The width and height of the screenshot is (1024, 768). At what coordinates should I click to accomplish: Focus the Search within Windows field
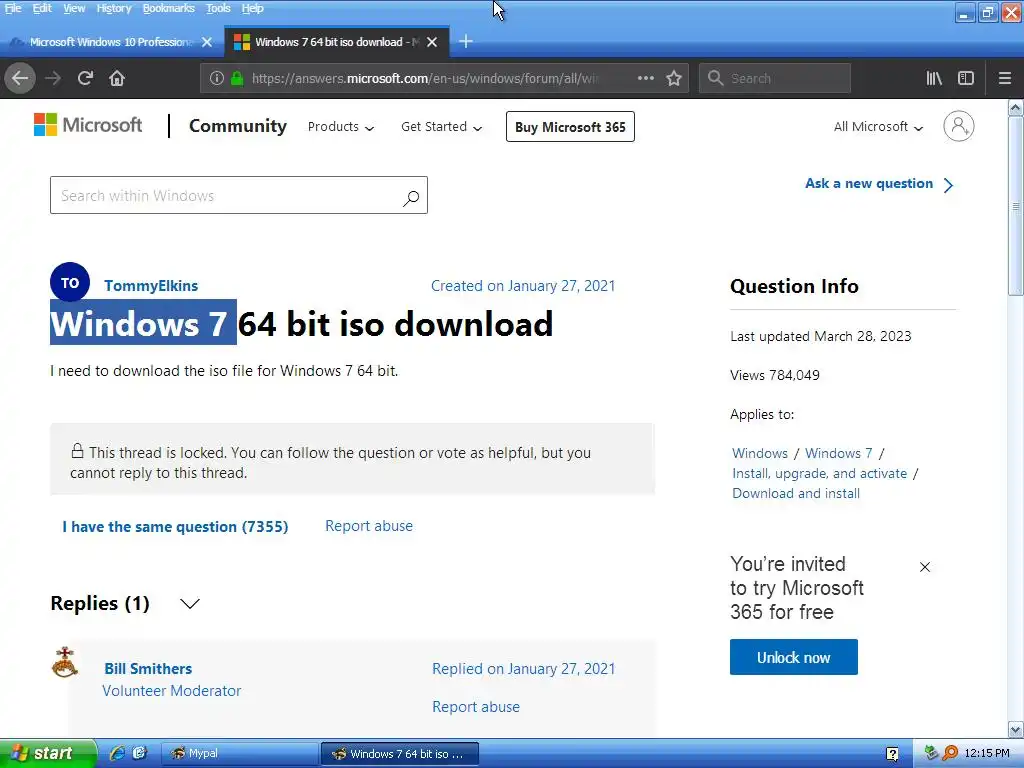pyautogui.click(x=239, y=195)
